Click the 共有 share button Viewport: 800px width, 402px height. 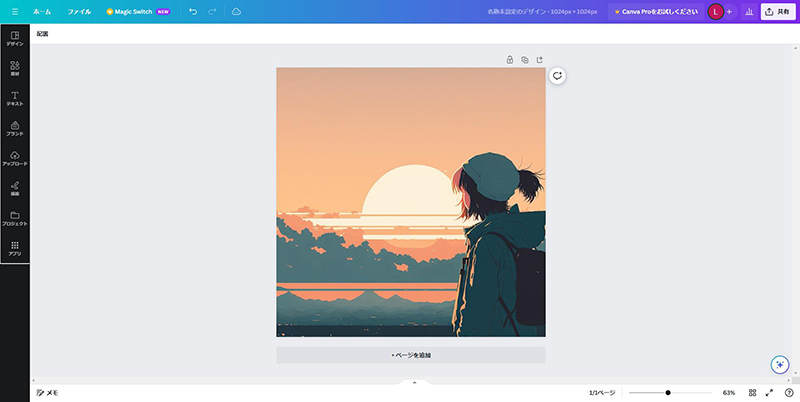pyautogui.click(x=778, y=12)
